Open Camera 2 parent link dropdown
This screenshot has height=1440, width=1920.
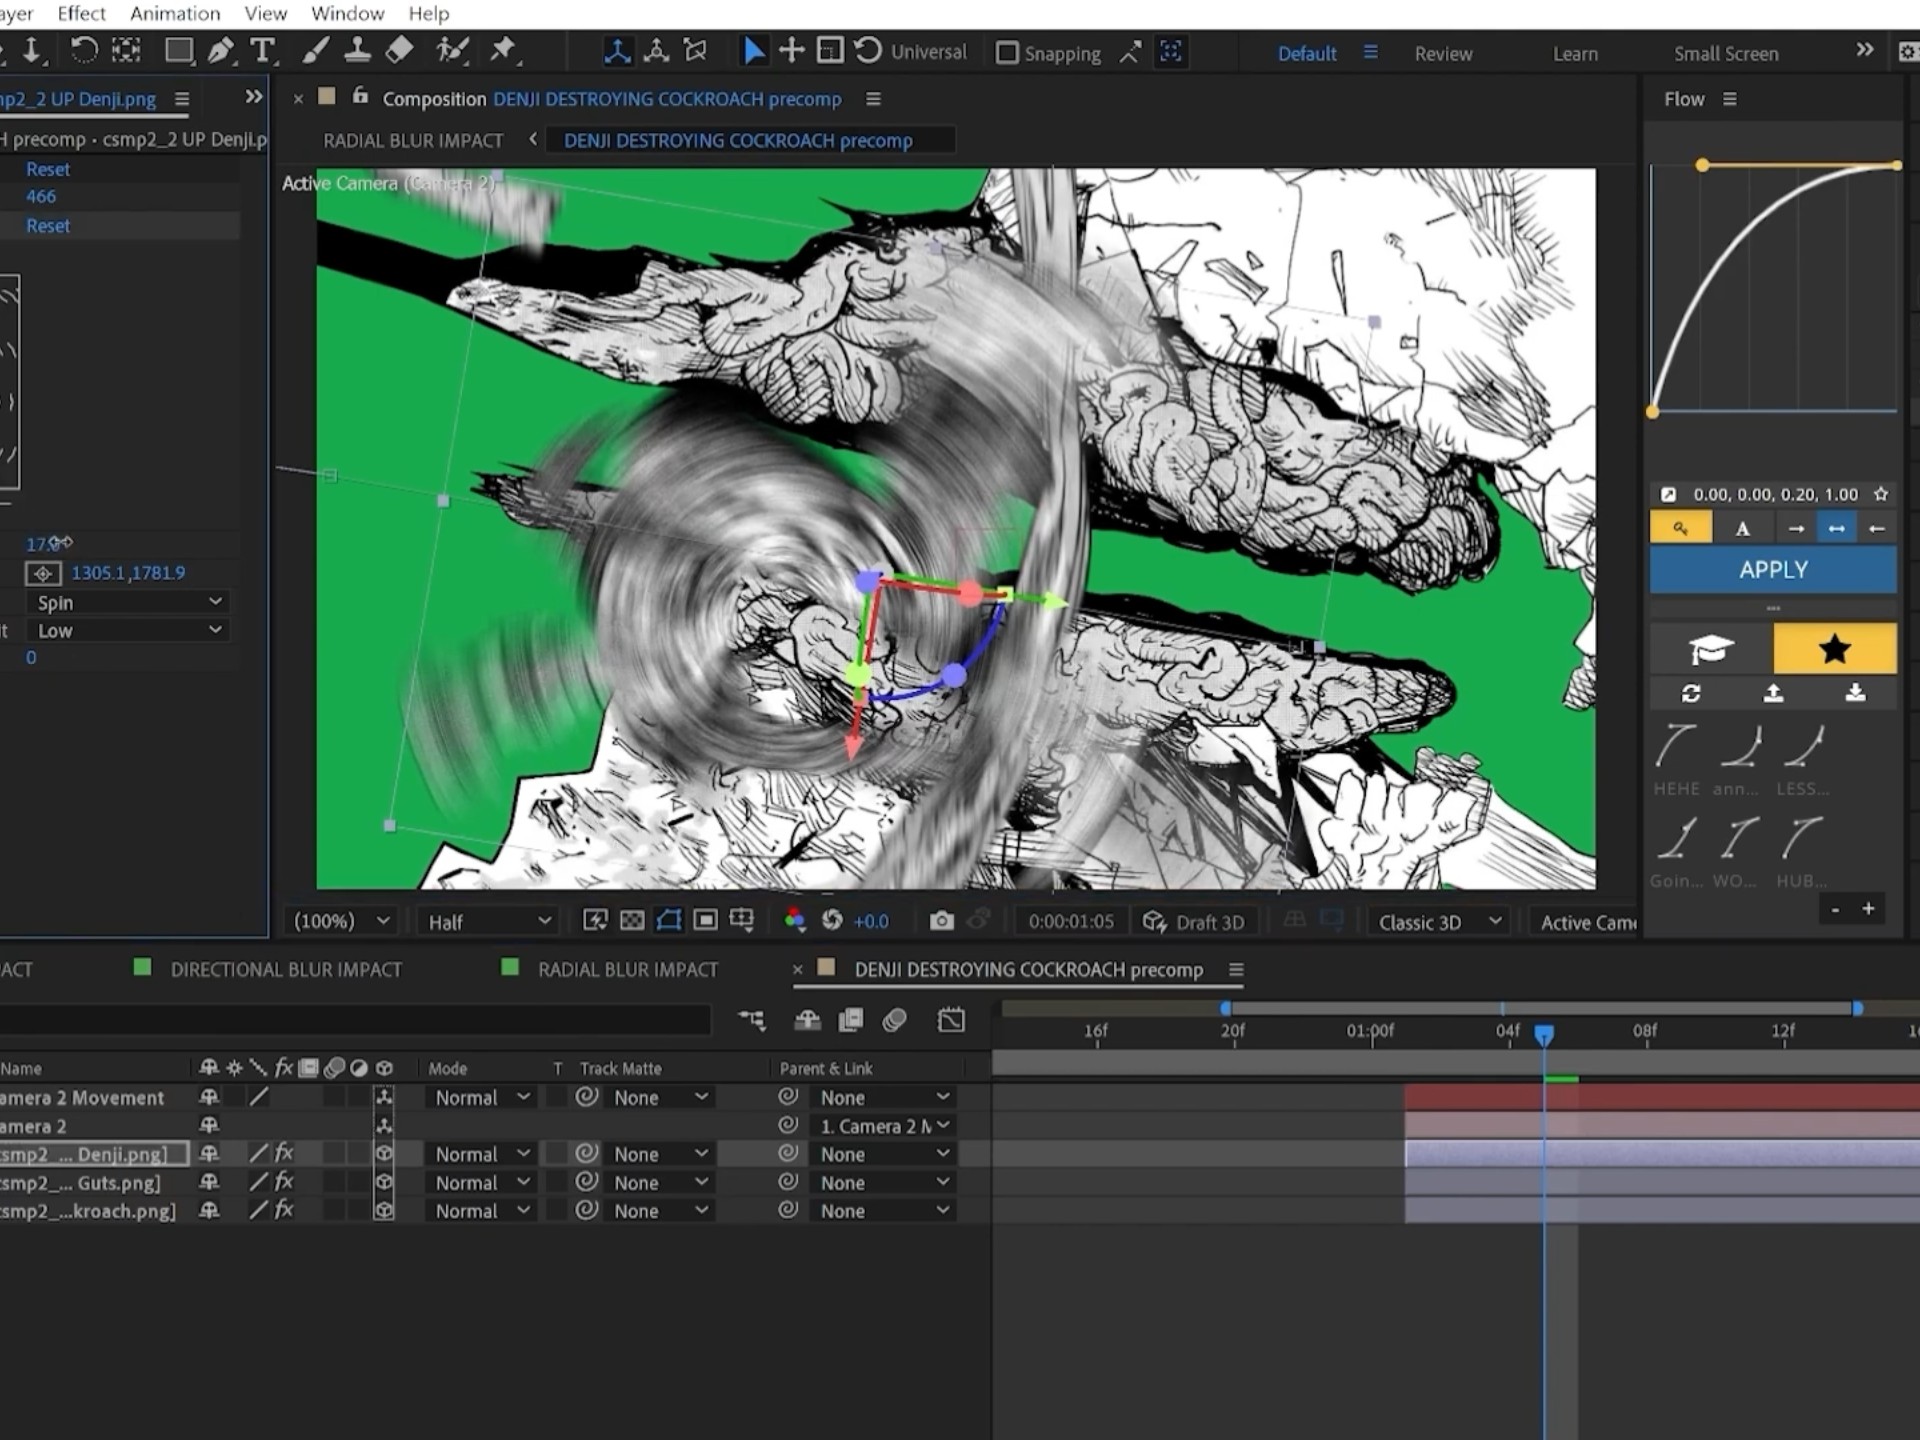[884, 1126]
